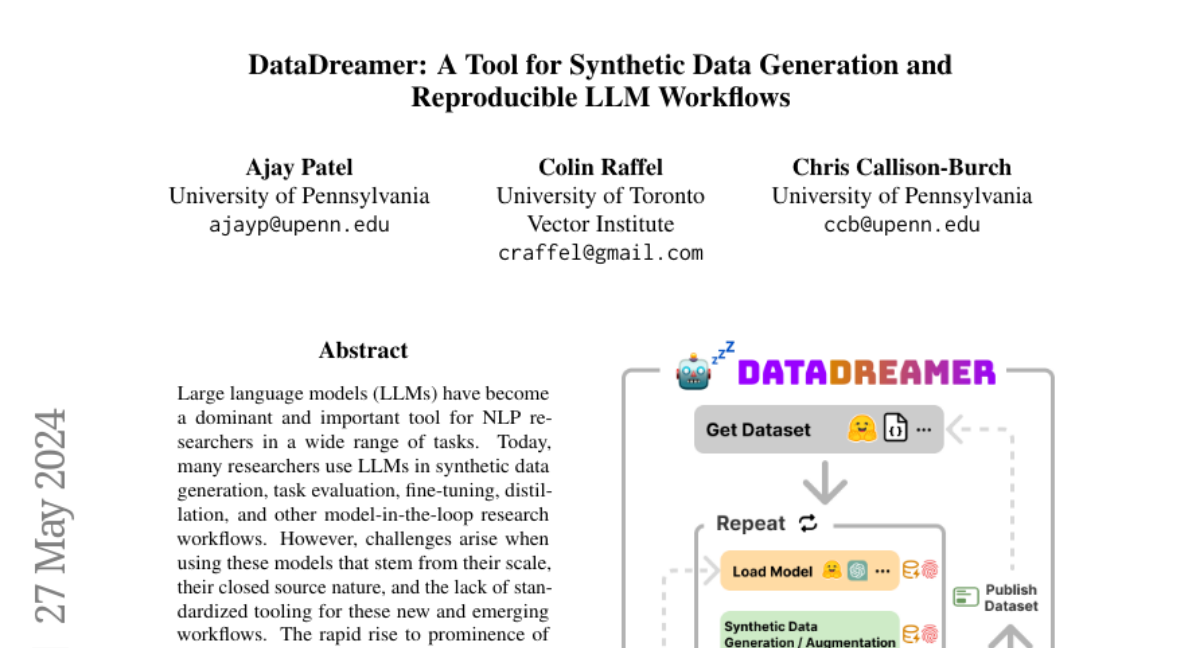Screen dimensions: 1200x648
Task: Click the Synthetic Data Generation / Augmentation box
Action: (x=810, y=633)
